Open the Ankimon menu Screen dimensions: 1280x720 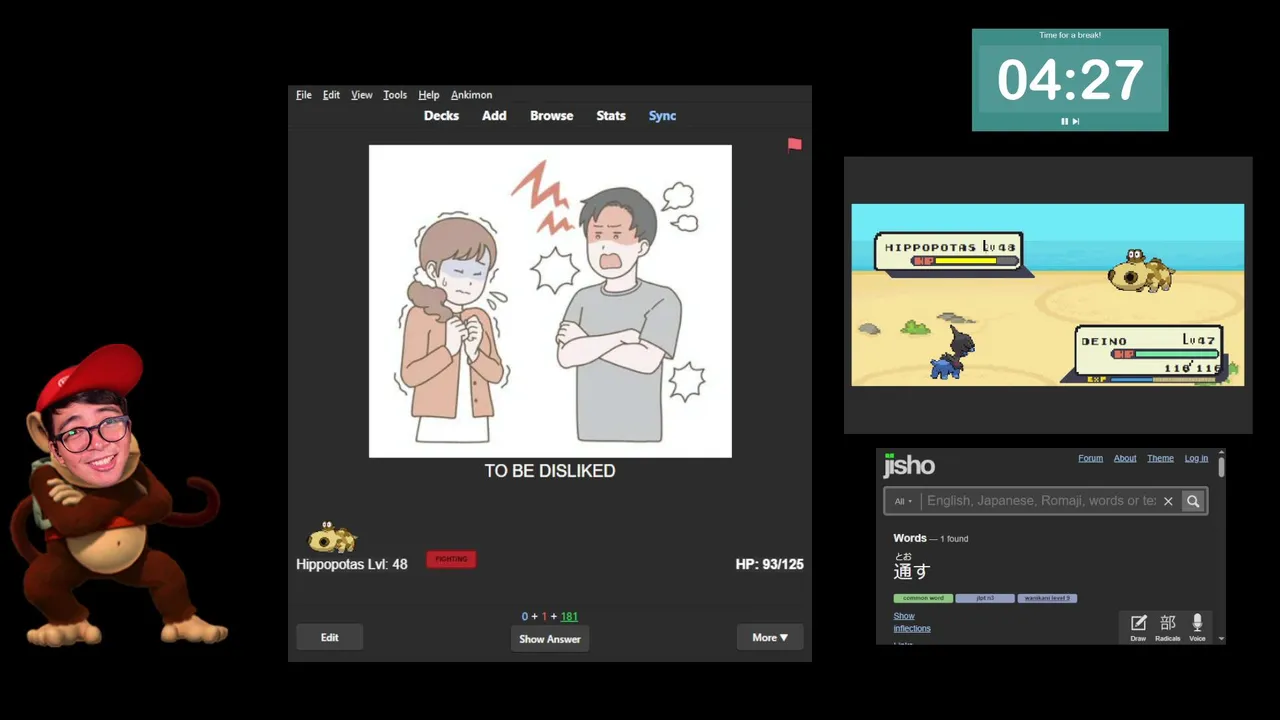[471, 95]
